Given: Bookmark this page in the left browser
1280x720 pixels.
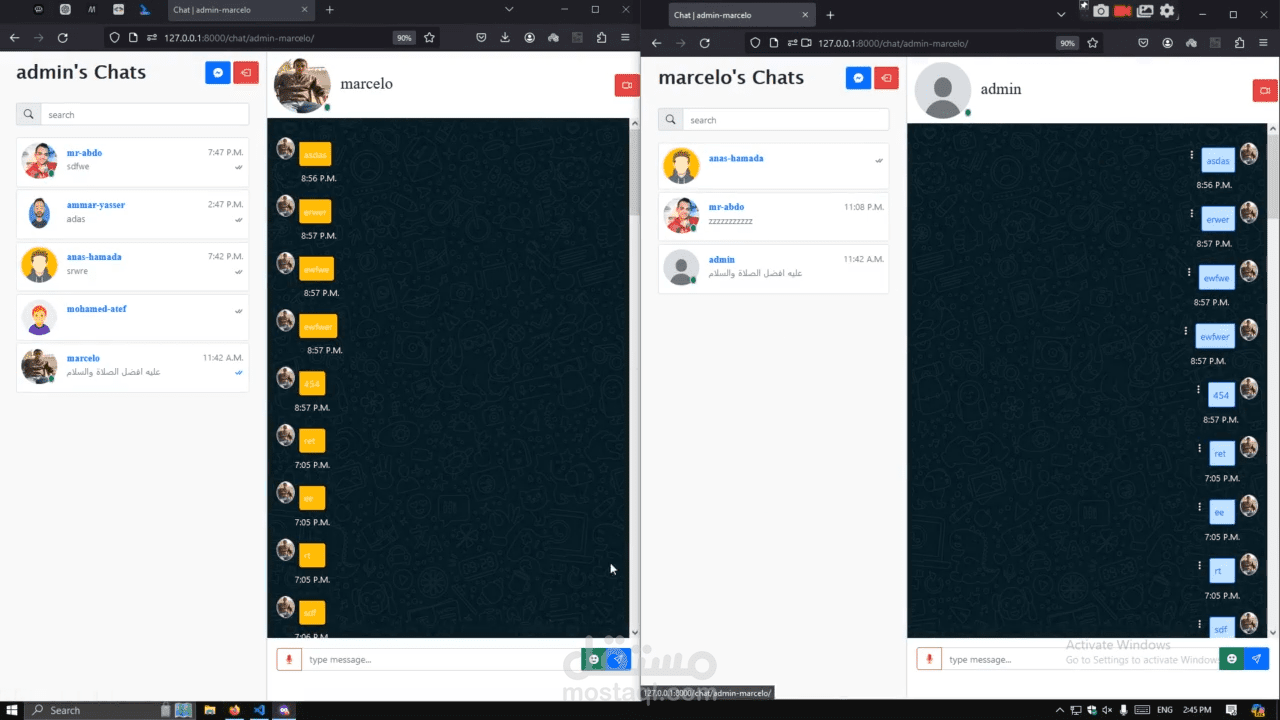Looking at the screenshot, I should tap(429, 37).
